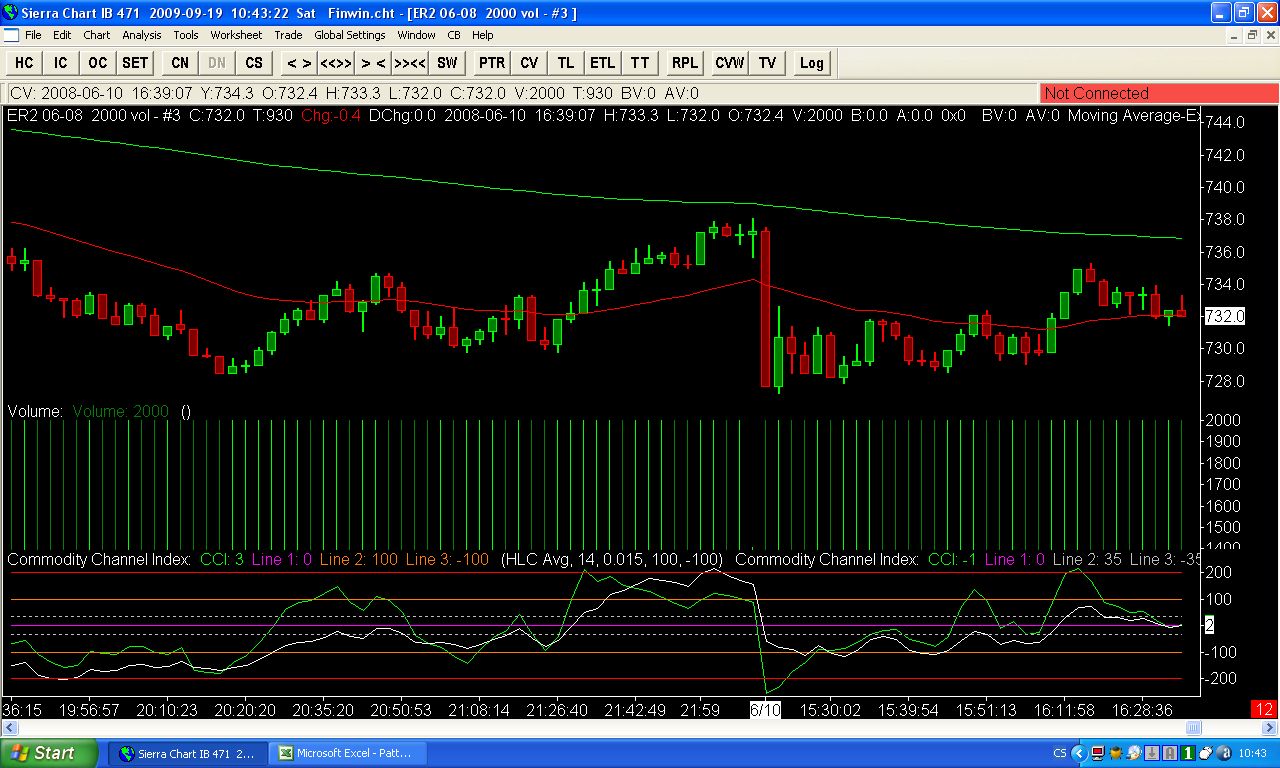The width and height of the screenshot is (1280, 768).
Task: Open the Chart menu
Action: 97,35
